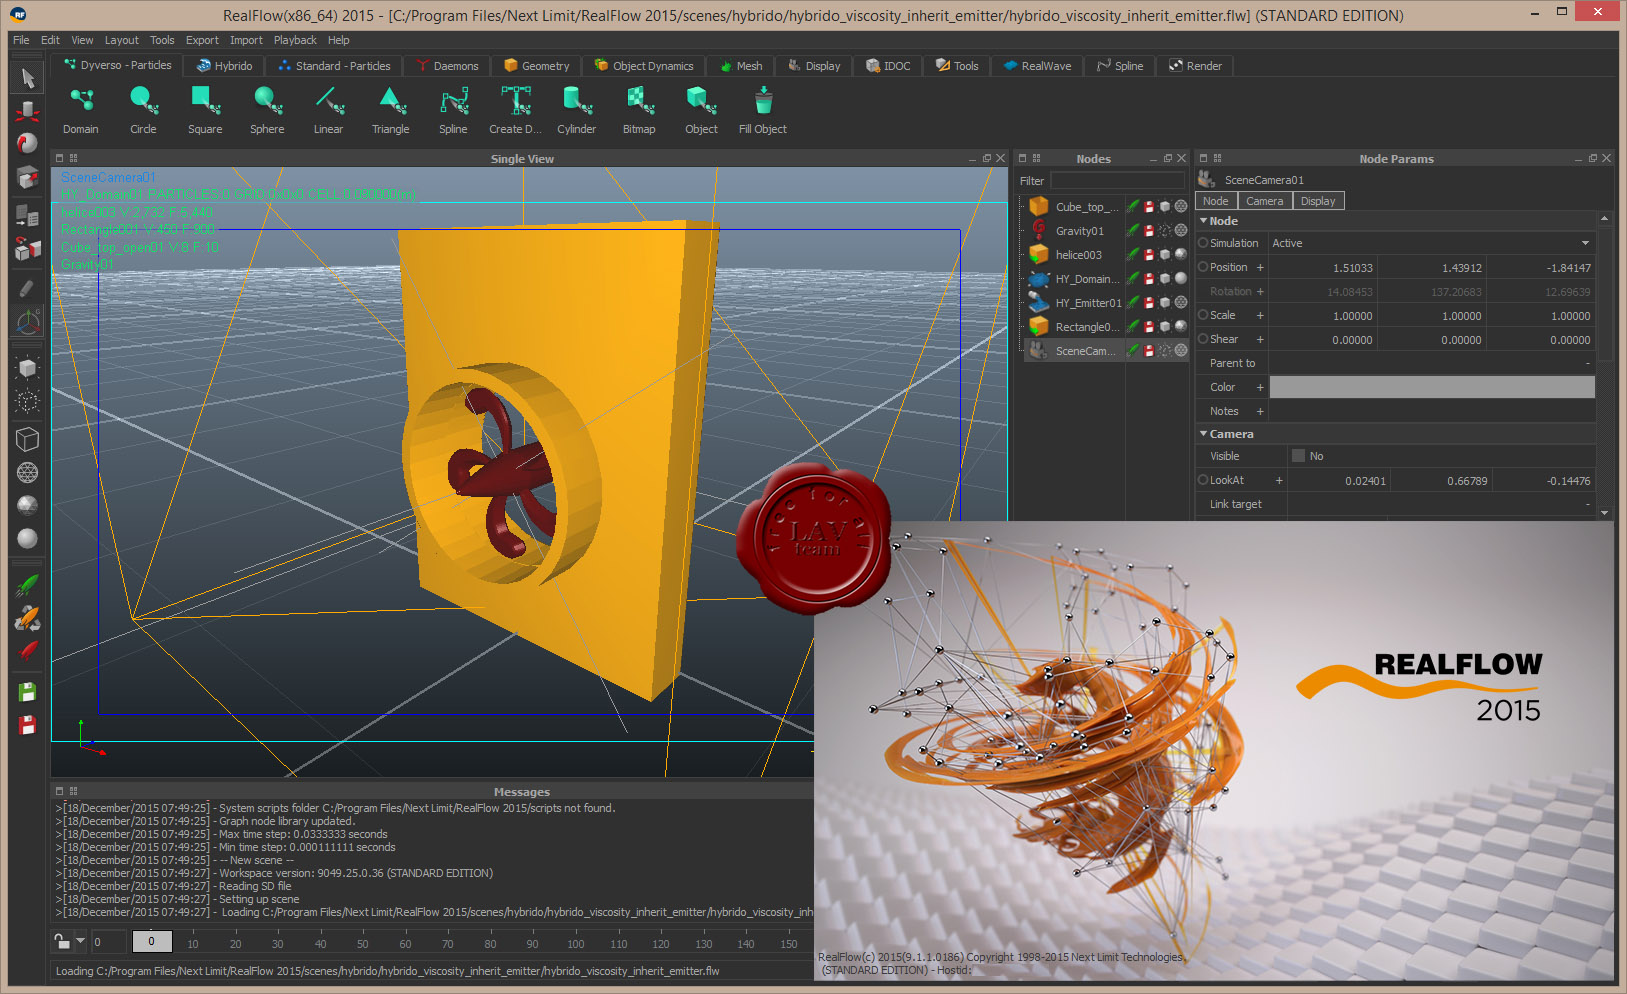Expand Position options with plus

(x=1260, y=267)
